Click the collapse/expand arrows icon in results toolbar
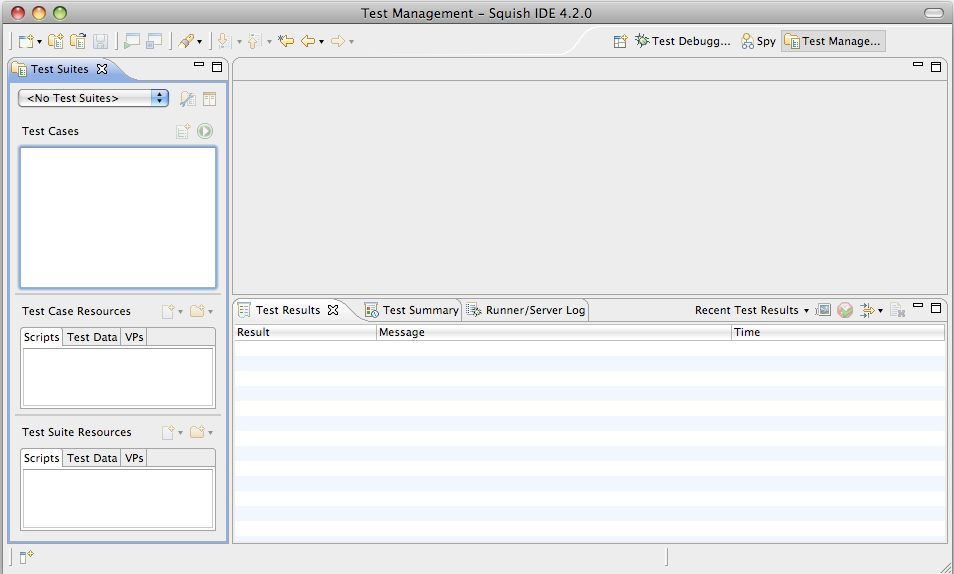This screenshot has width=954, height=574. 867,310
